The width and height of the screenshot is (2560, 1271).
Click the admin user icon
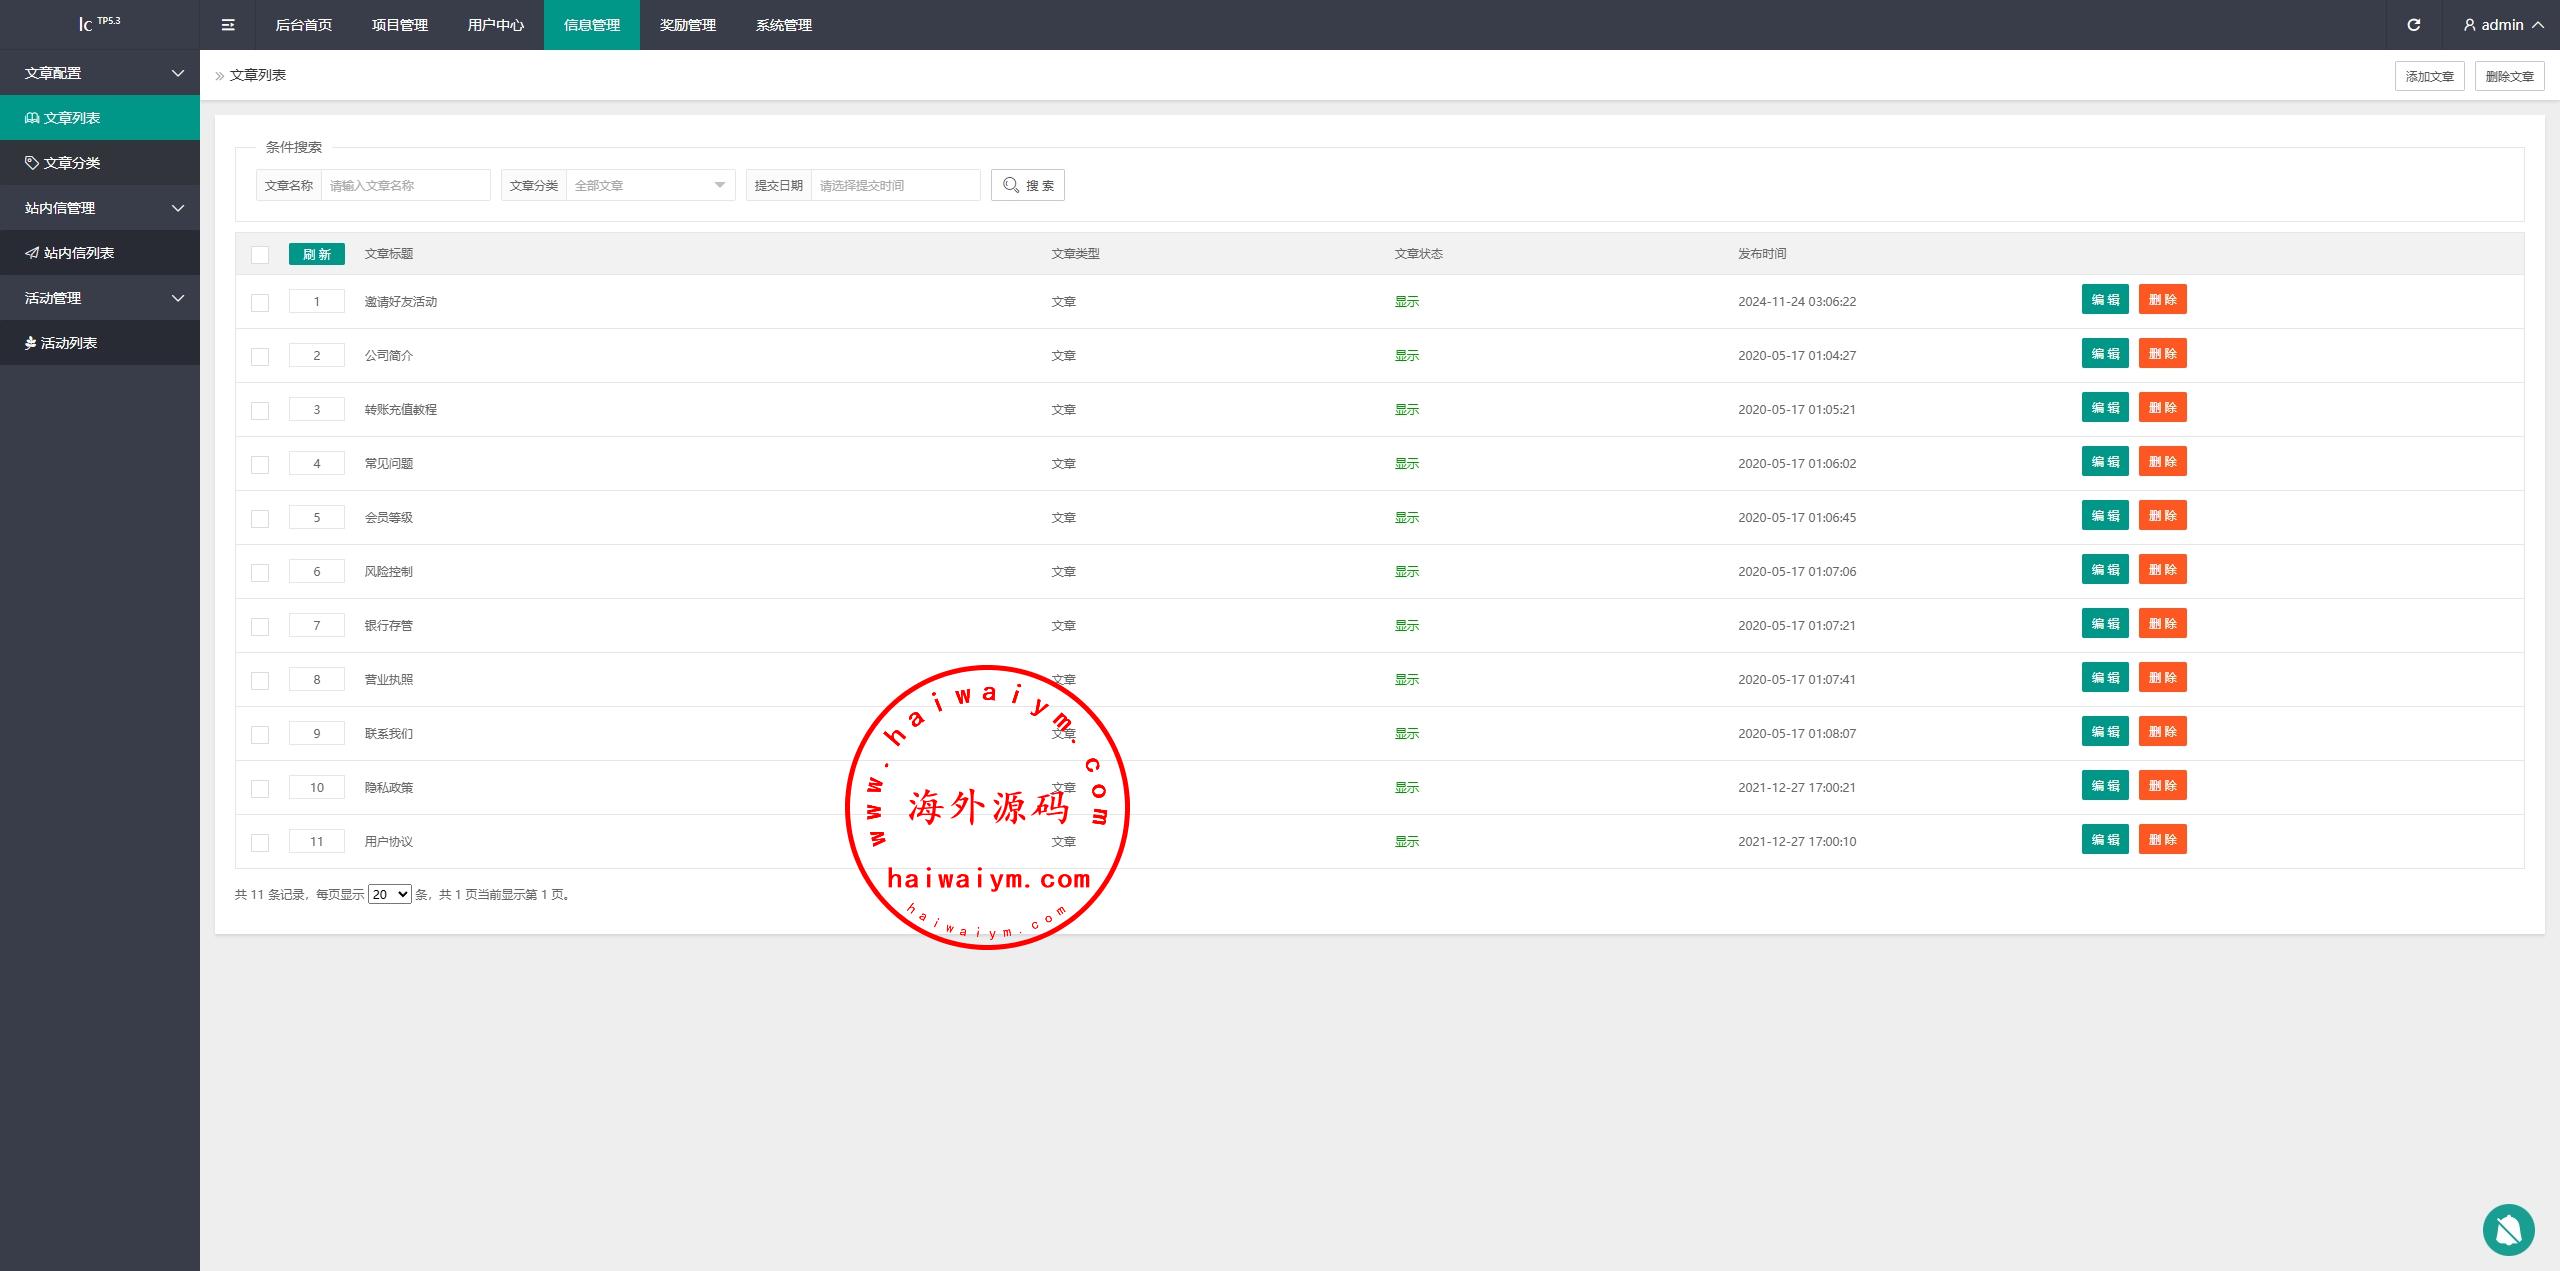pos(2469,25)
